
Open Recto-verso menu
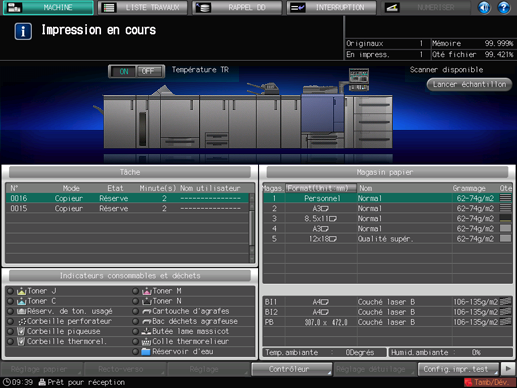[x=125, y=369]
